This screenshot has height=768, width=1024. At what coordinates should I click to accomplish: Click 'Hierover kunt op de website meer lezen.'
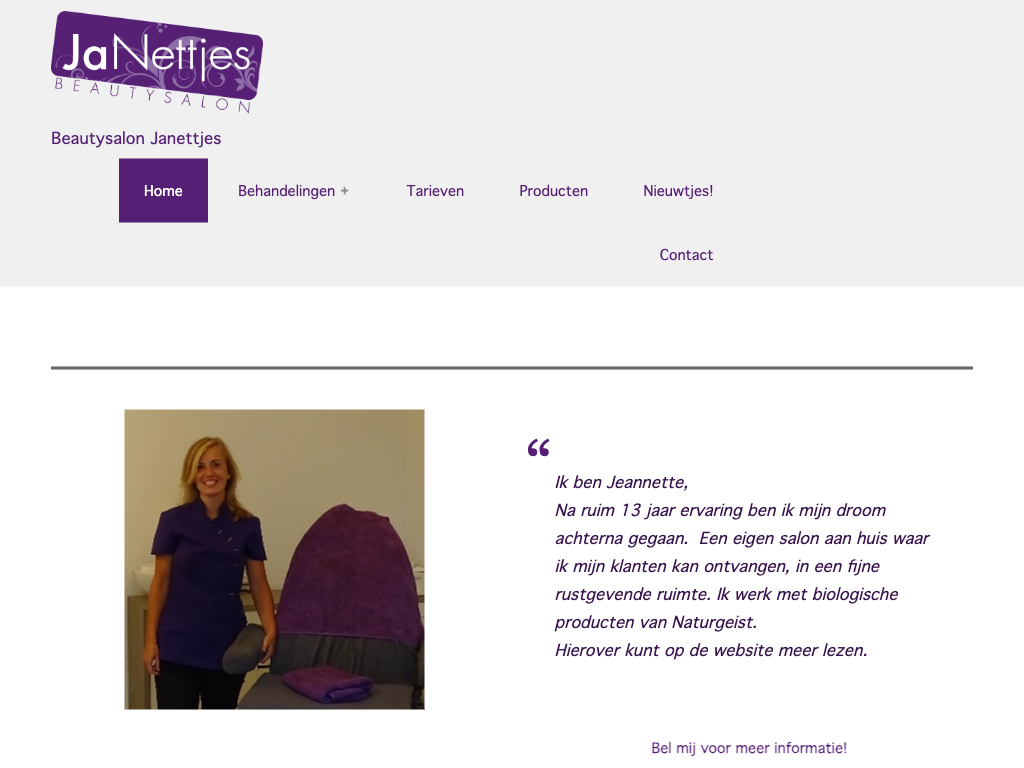711,650
